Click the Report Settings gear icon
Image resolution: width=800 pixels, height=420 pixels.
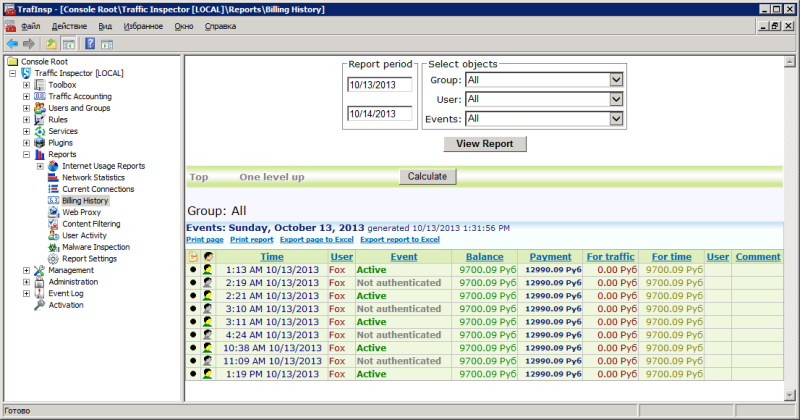click(x=53, y=259)
